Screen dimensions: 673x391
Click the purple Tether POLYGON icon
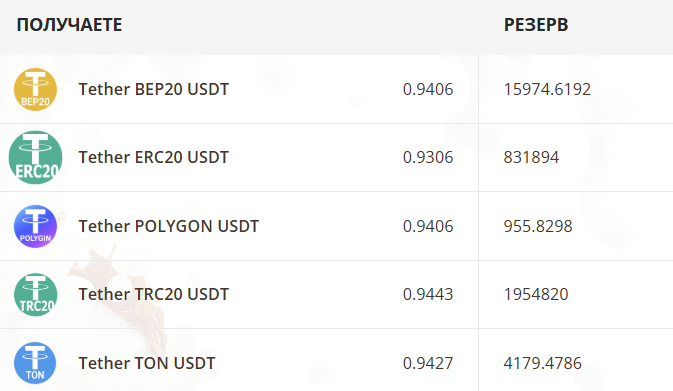point(35,226)
